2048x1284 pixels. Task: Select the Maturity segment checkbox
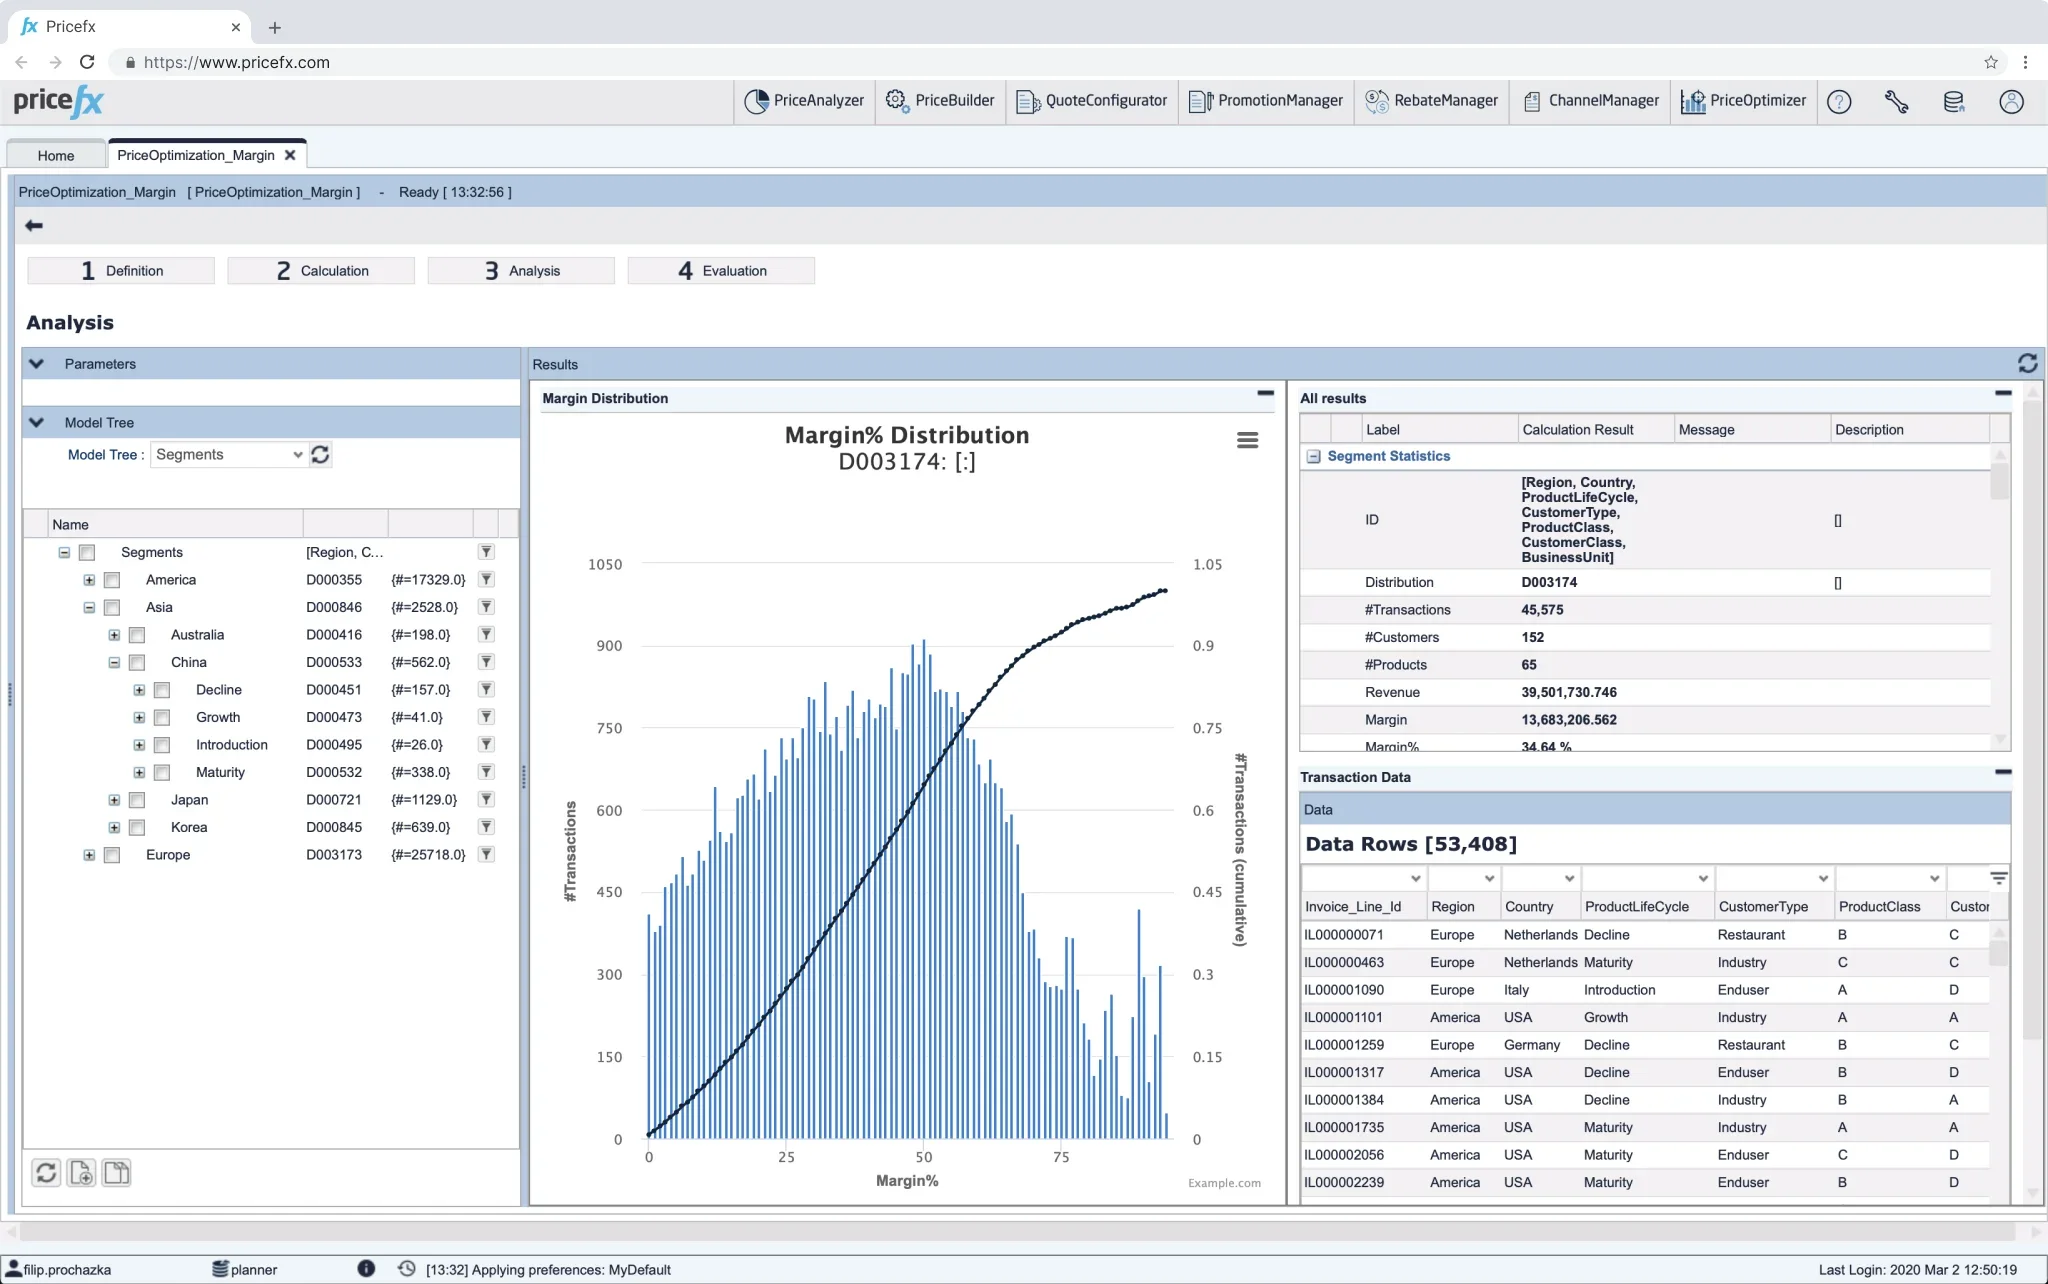tap(162, 773)
